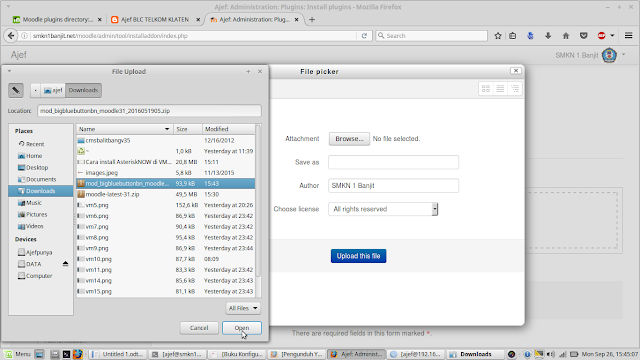640x360 pixels.
Task: Switch to Untitled 1.odt taskbar window
Action: (118, 354)
